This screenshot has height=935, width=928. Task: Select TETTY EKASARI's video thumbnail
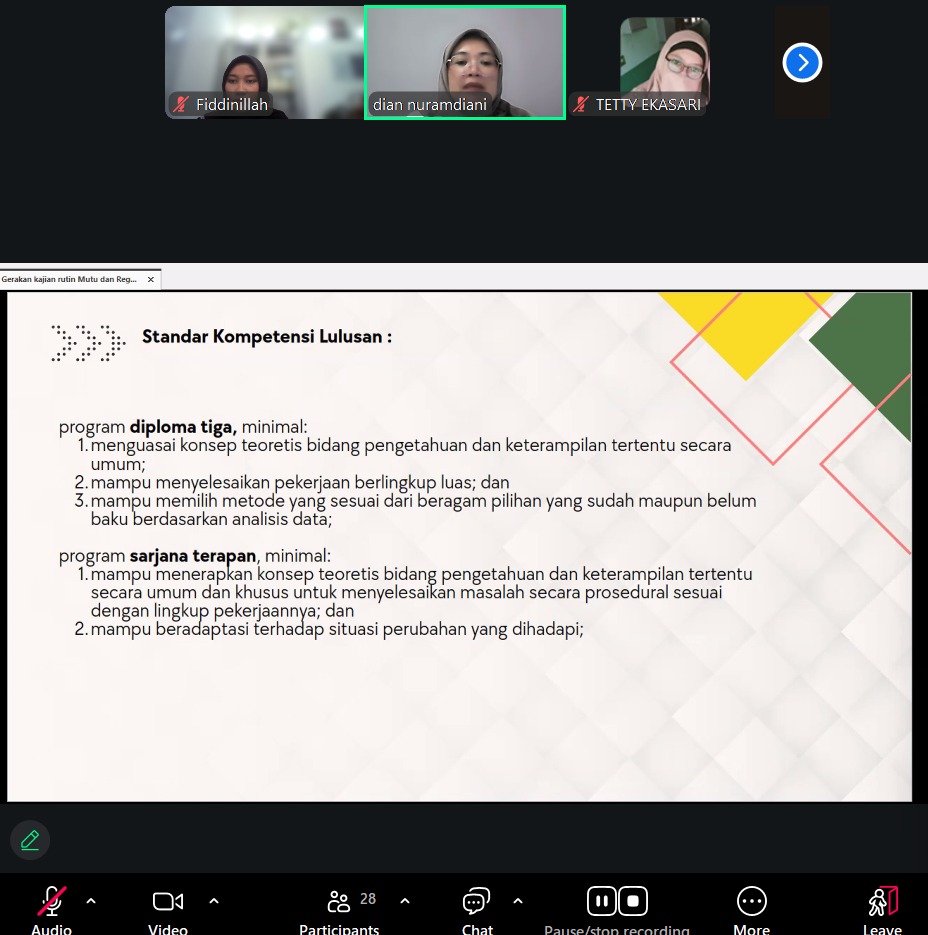pos(664,62)
